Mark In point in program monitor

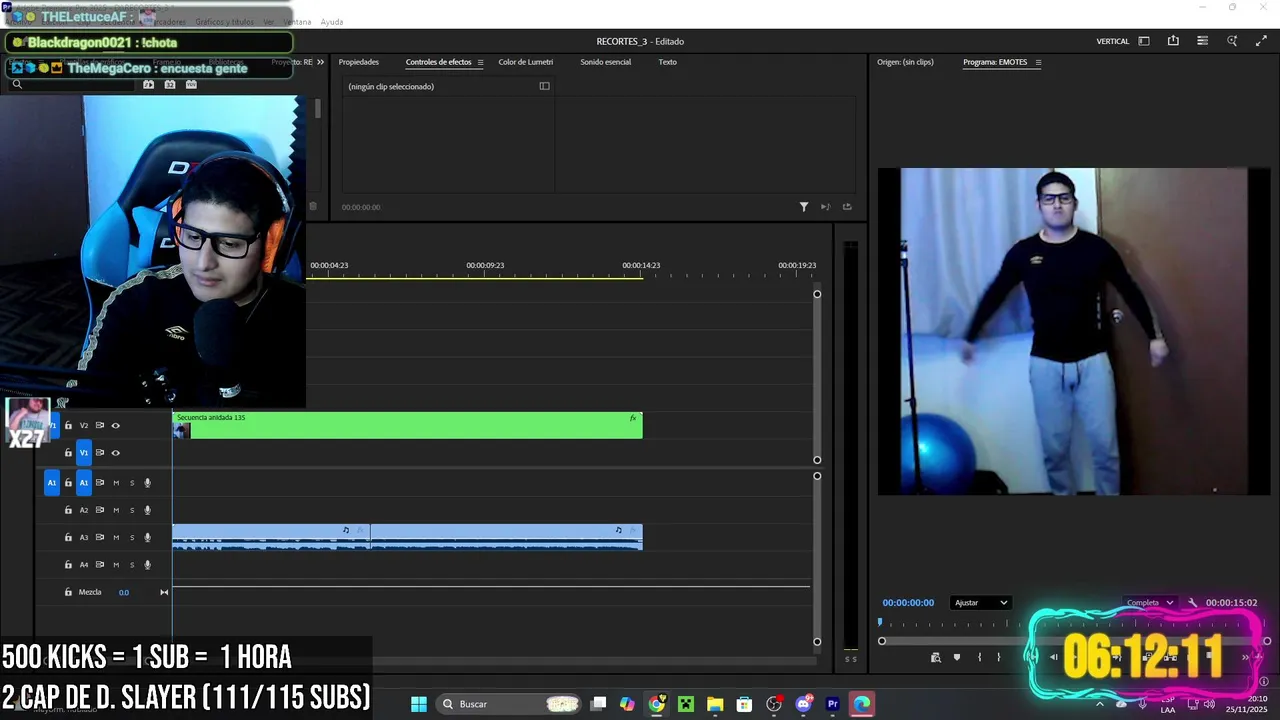[979, 657]
